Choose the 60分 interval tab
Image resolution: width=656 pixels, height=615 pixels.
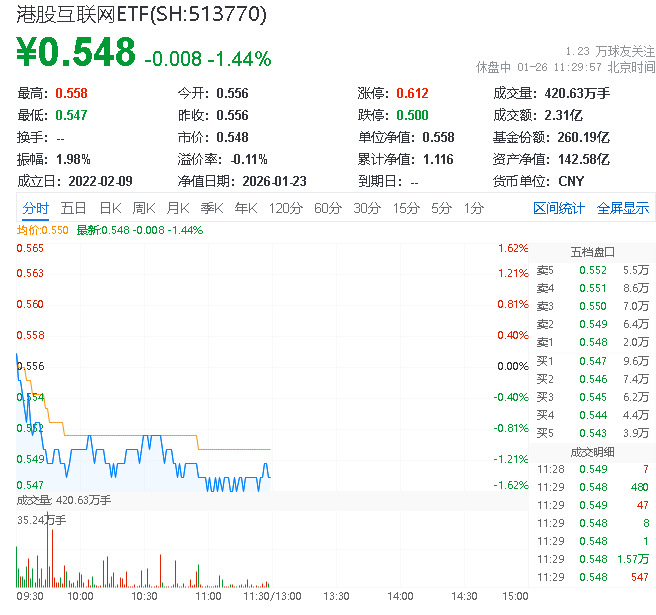[x=328, y=208]
